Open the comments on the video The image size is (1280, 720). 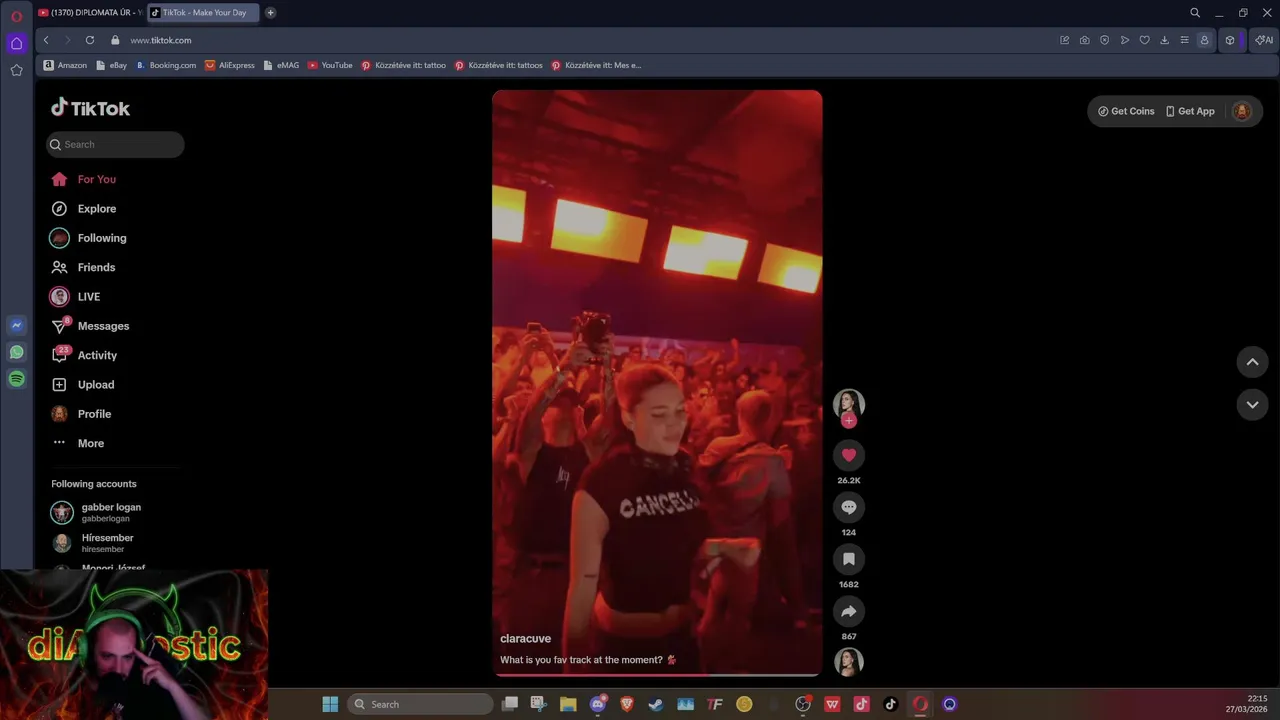[849, 507]
